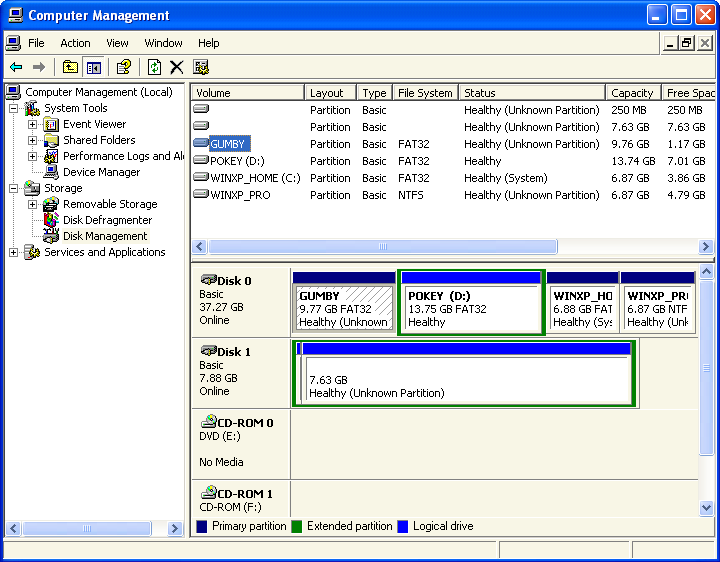Click the Delete (X) toolbar icon
Screen dimensions: 720x562
(x=177, y=67)
